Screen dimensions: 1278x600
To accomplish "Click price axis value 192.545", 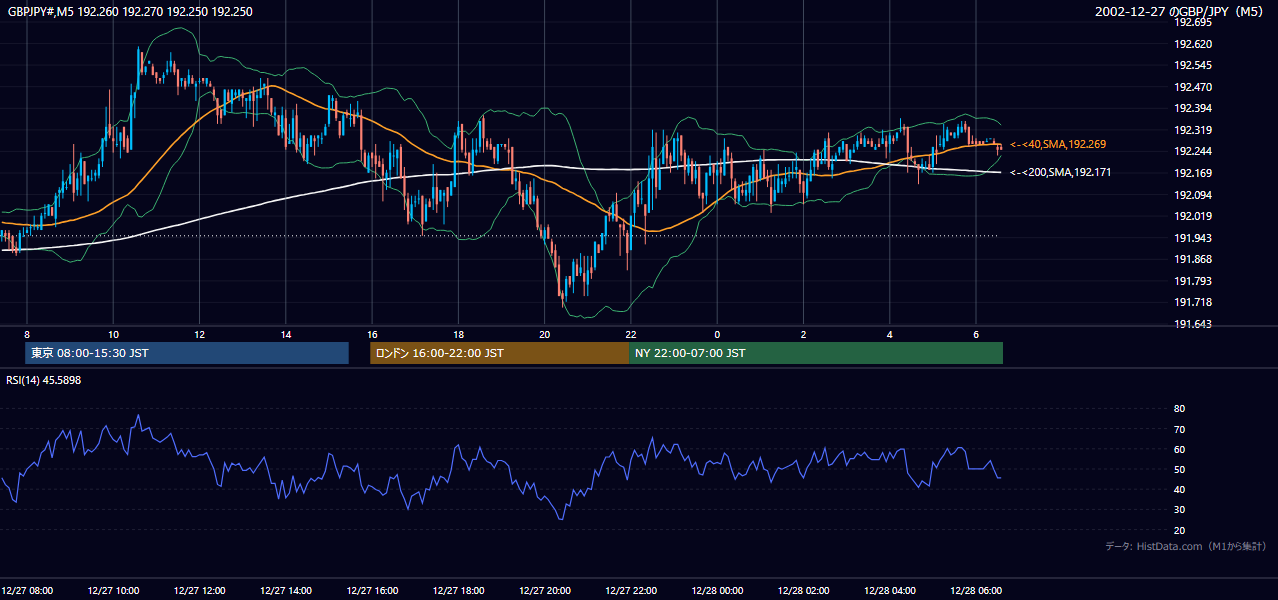I will 1193,65.
